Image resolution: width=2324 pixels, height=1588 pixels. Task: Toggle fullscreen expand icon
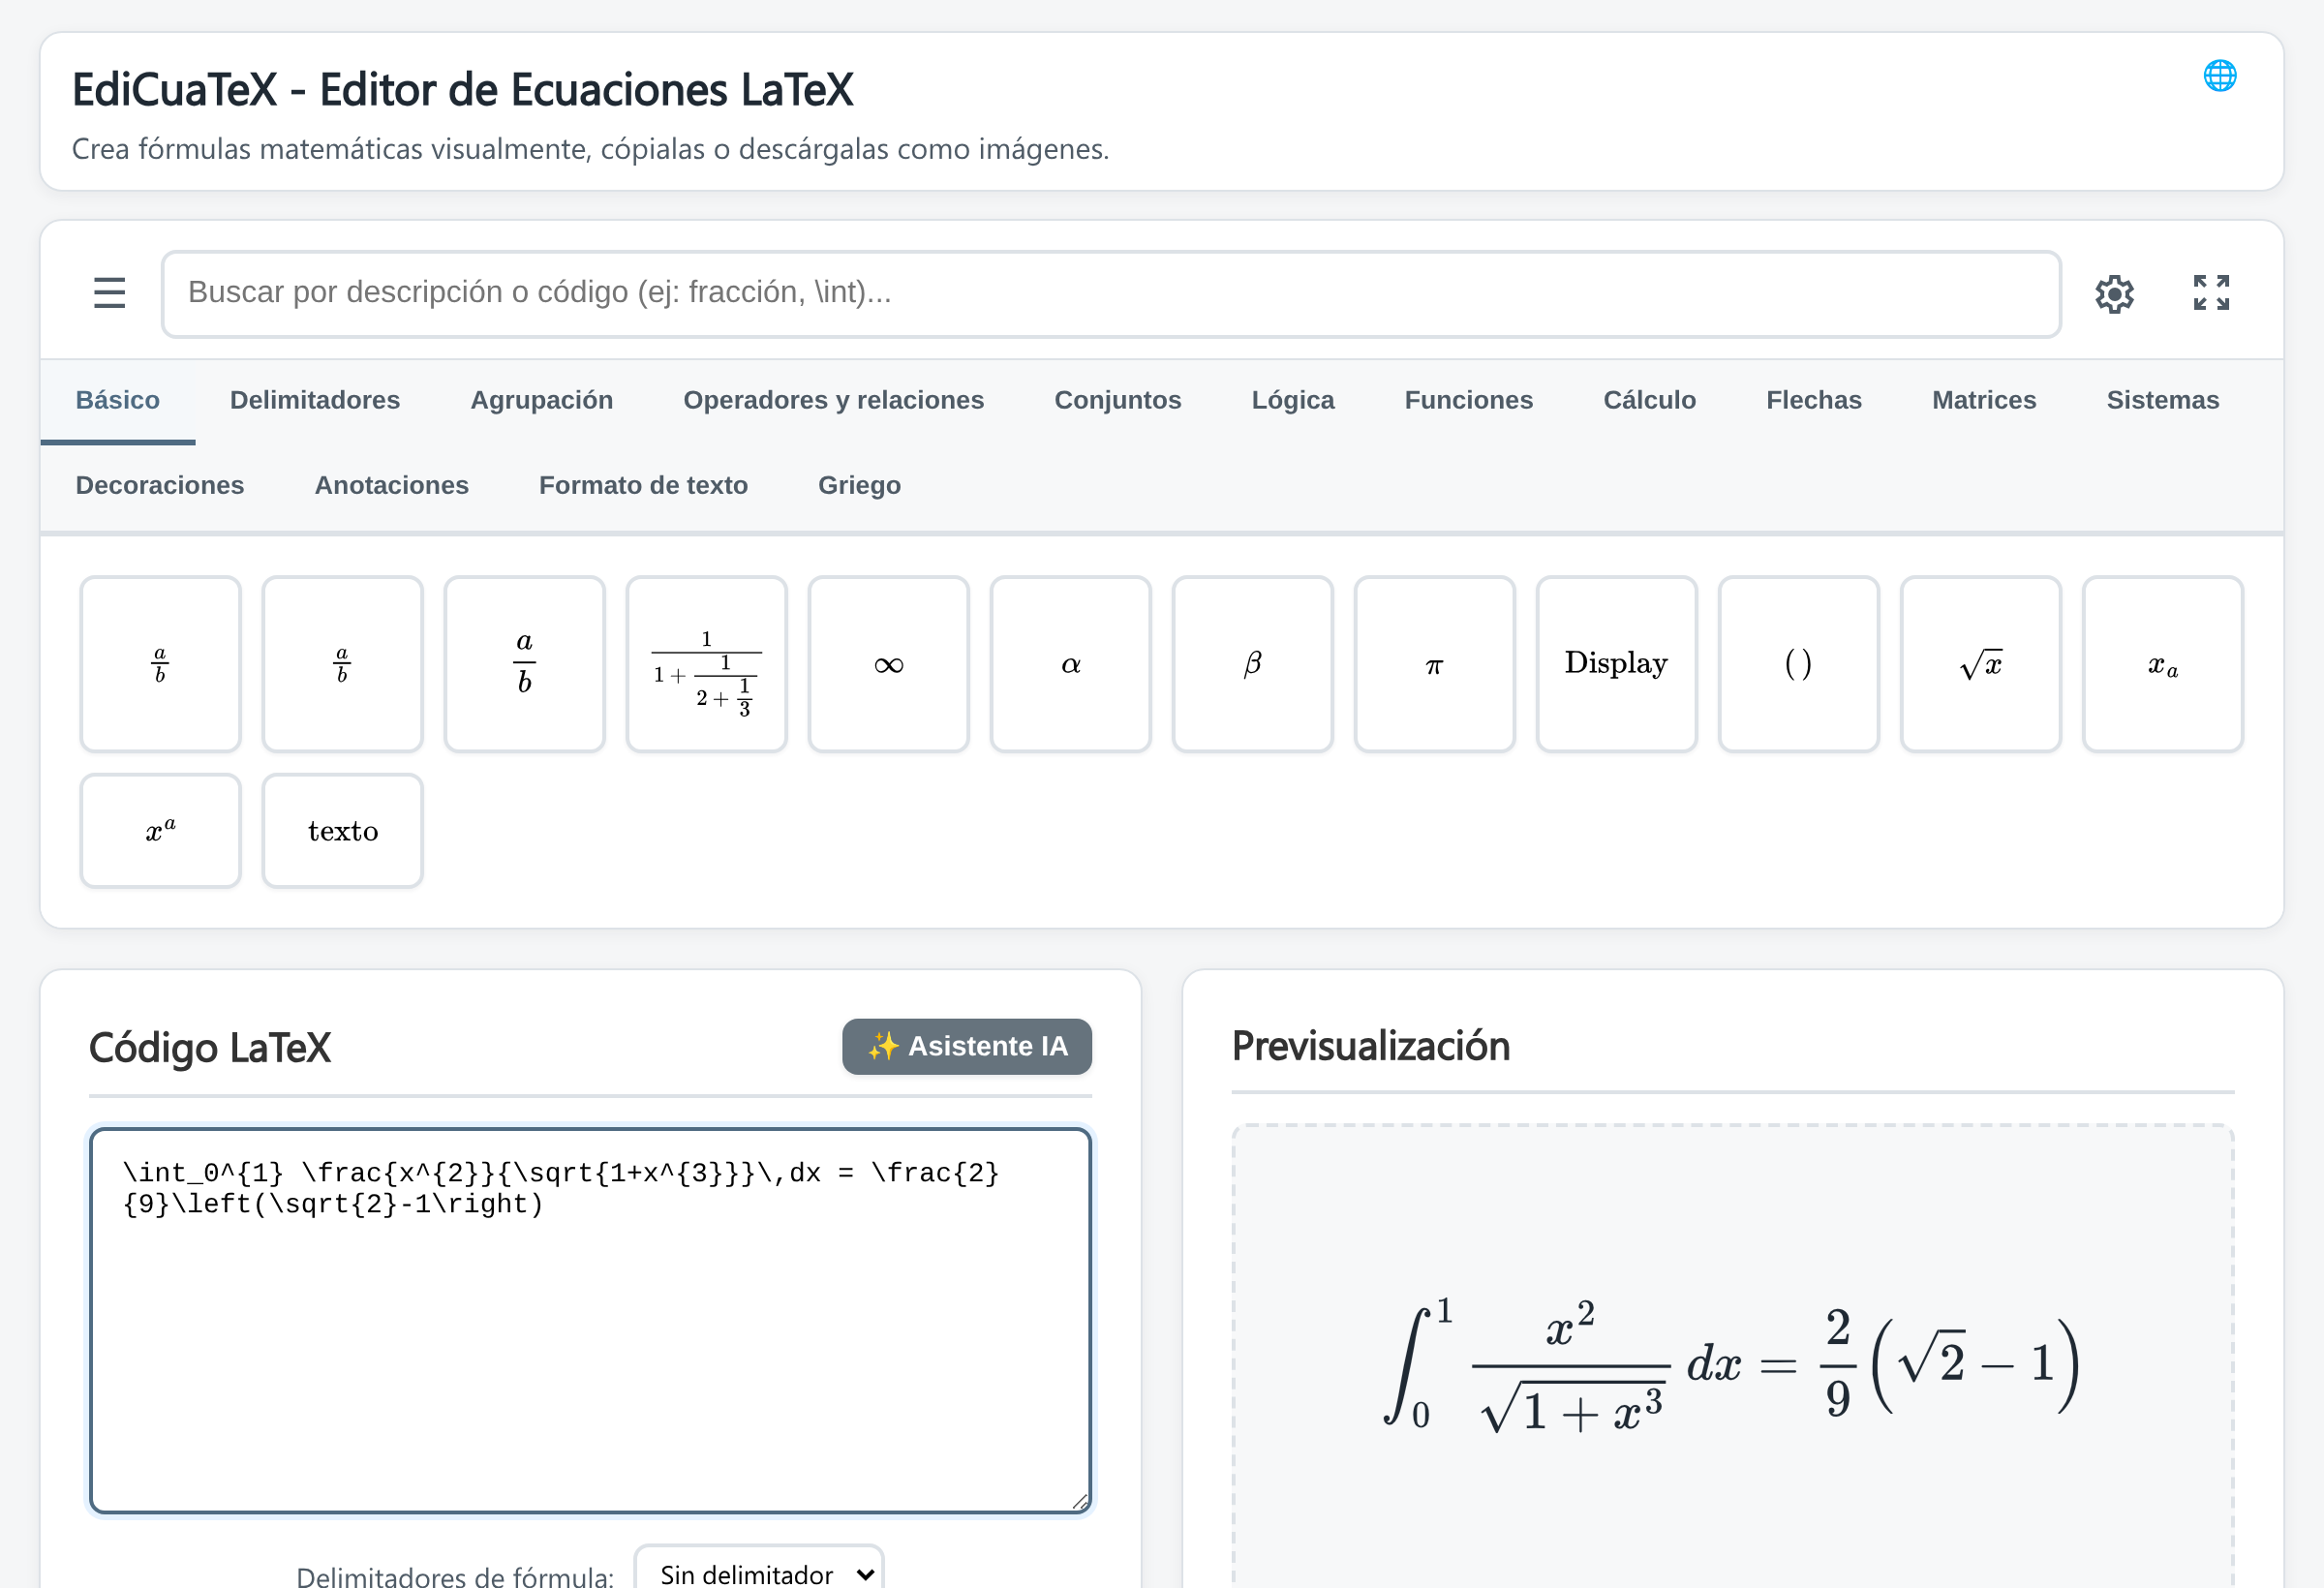[x=2211, y=293]
